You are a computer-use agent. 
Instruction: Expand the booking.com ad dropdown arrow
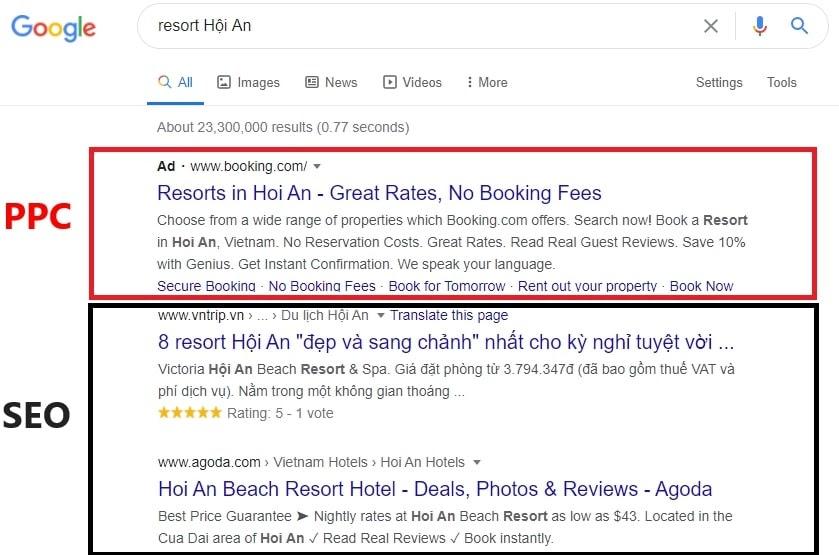tap(317, 166)
